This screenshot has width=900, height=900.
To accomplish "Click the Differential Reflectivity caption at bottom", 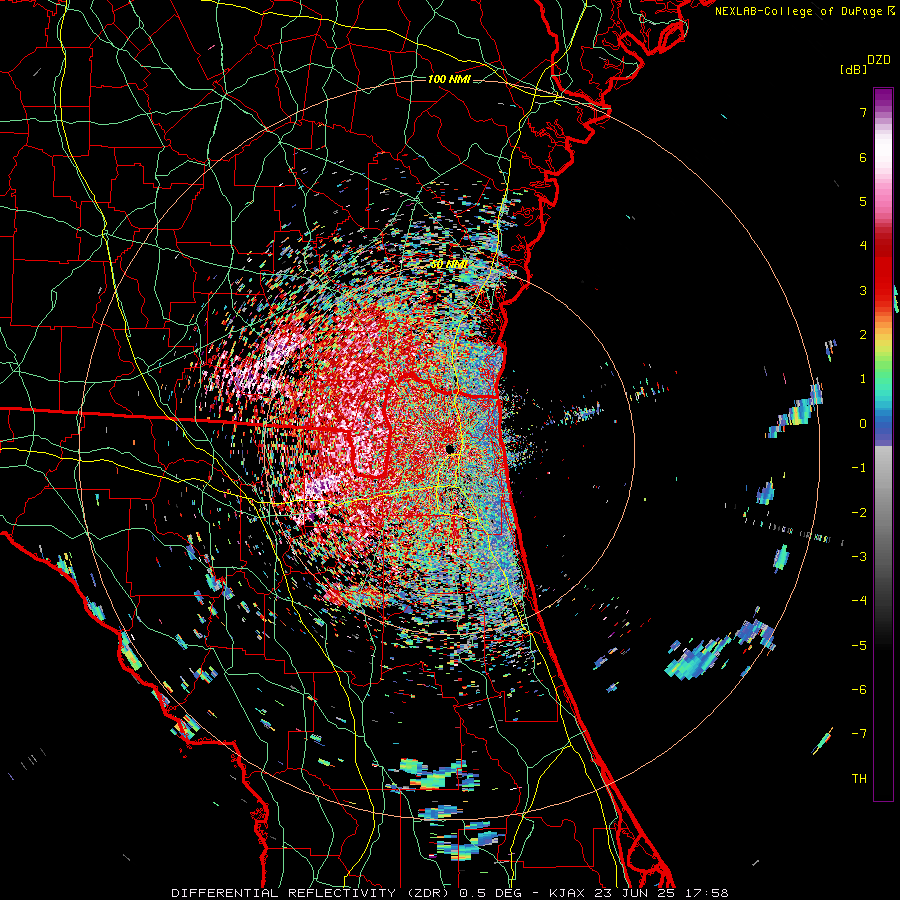I will [450, 893].
